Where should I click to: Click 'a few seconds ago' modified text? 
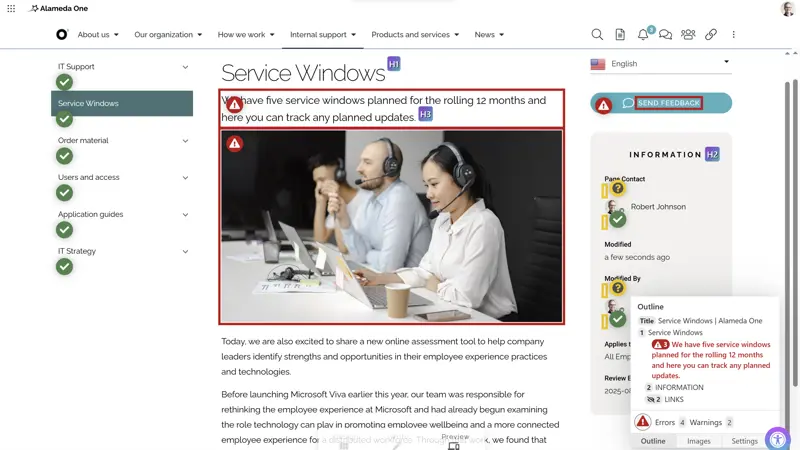[x=637, y=257]
